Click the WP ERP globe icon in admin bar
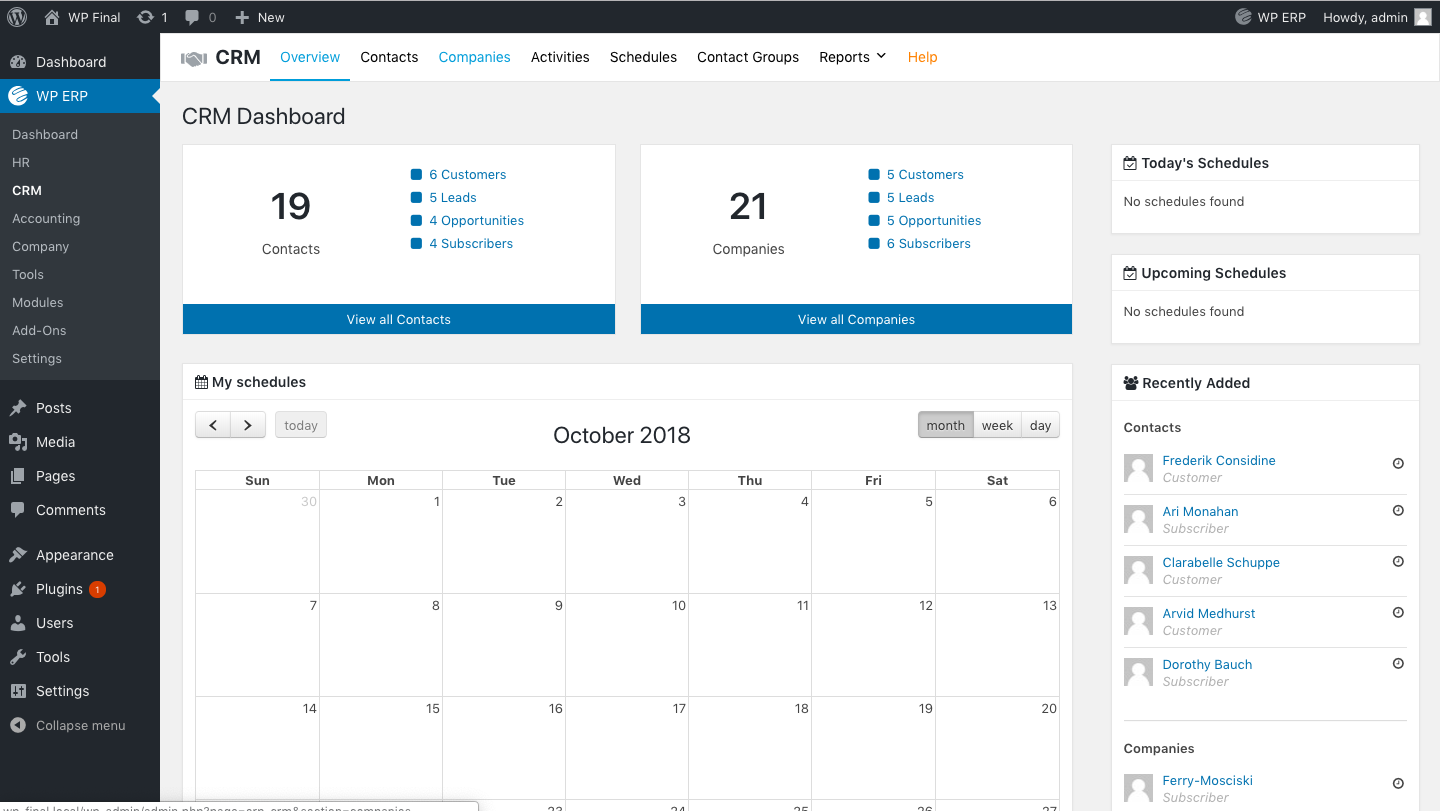 1243,17
